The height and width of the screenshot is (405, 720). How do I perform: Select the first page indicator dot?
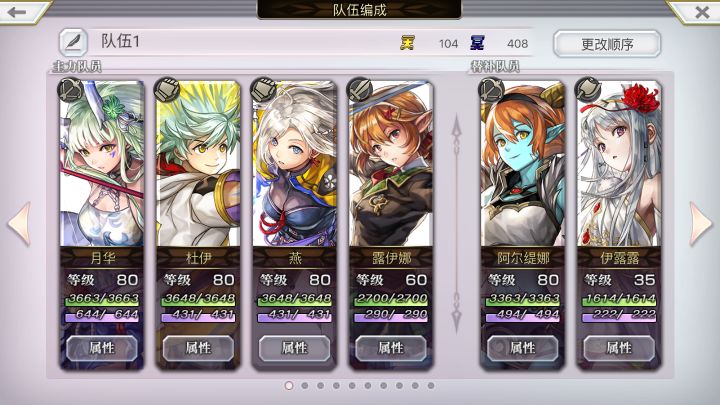tap(289, 386)
